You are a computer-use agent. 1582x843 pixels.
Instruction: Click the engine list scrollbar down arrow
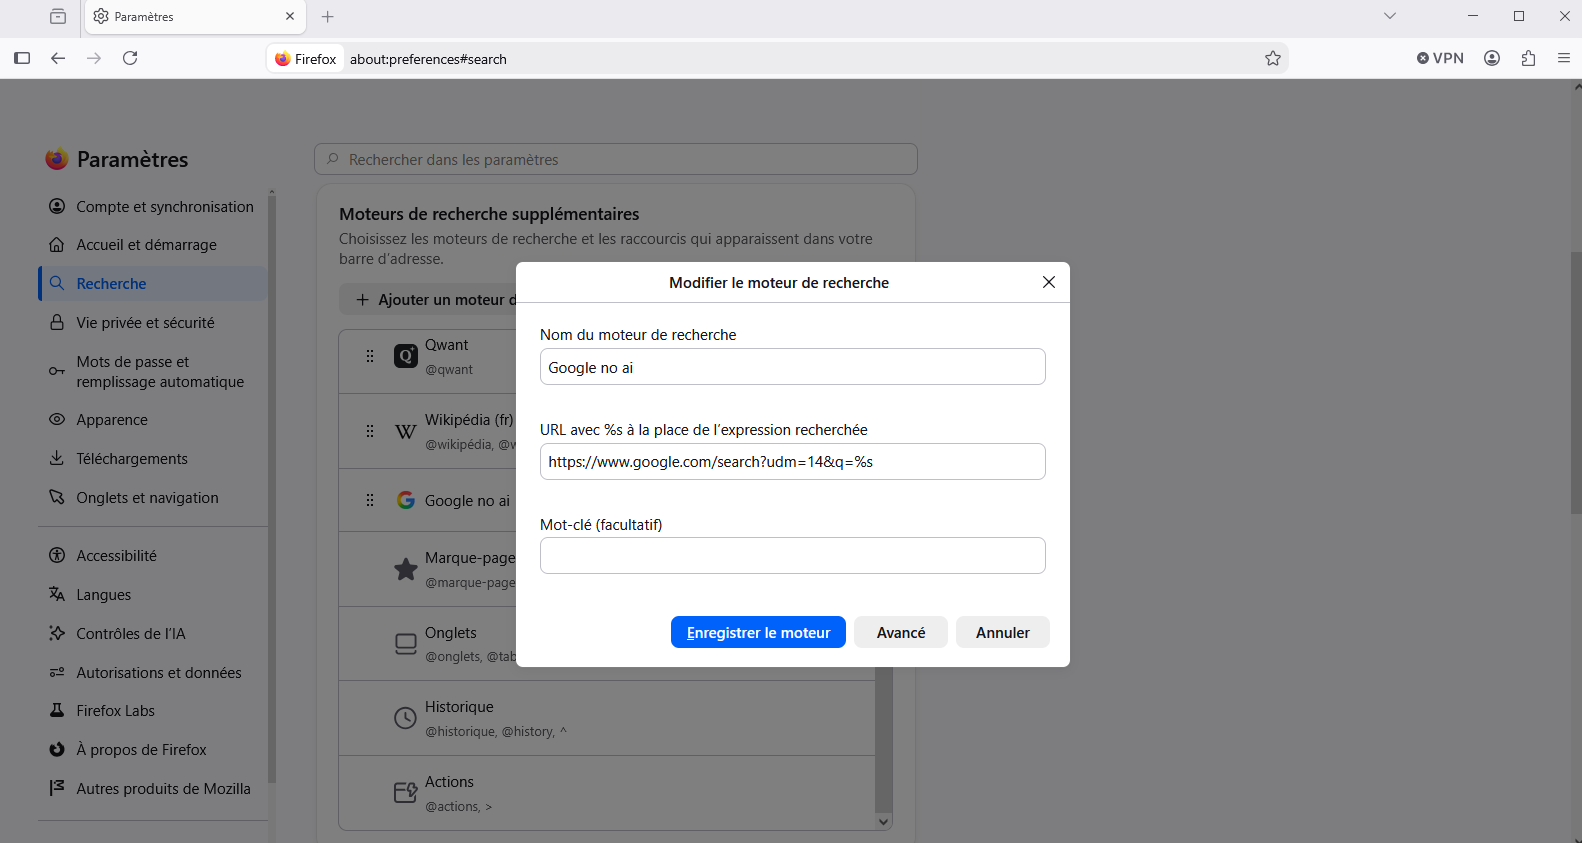pos(883,821)
